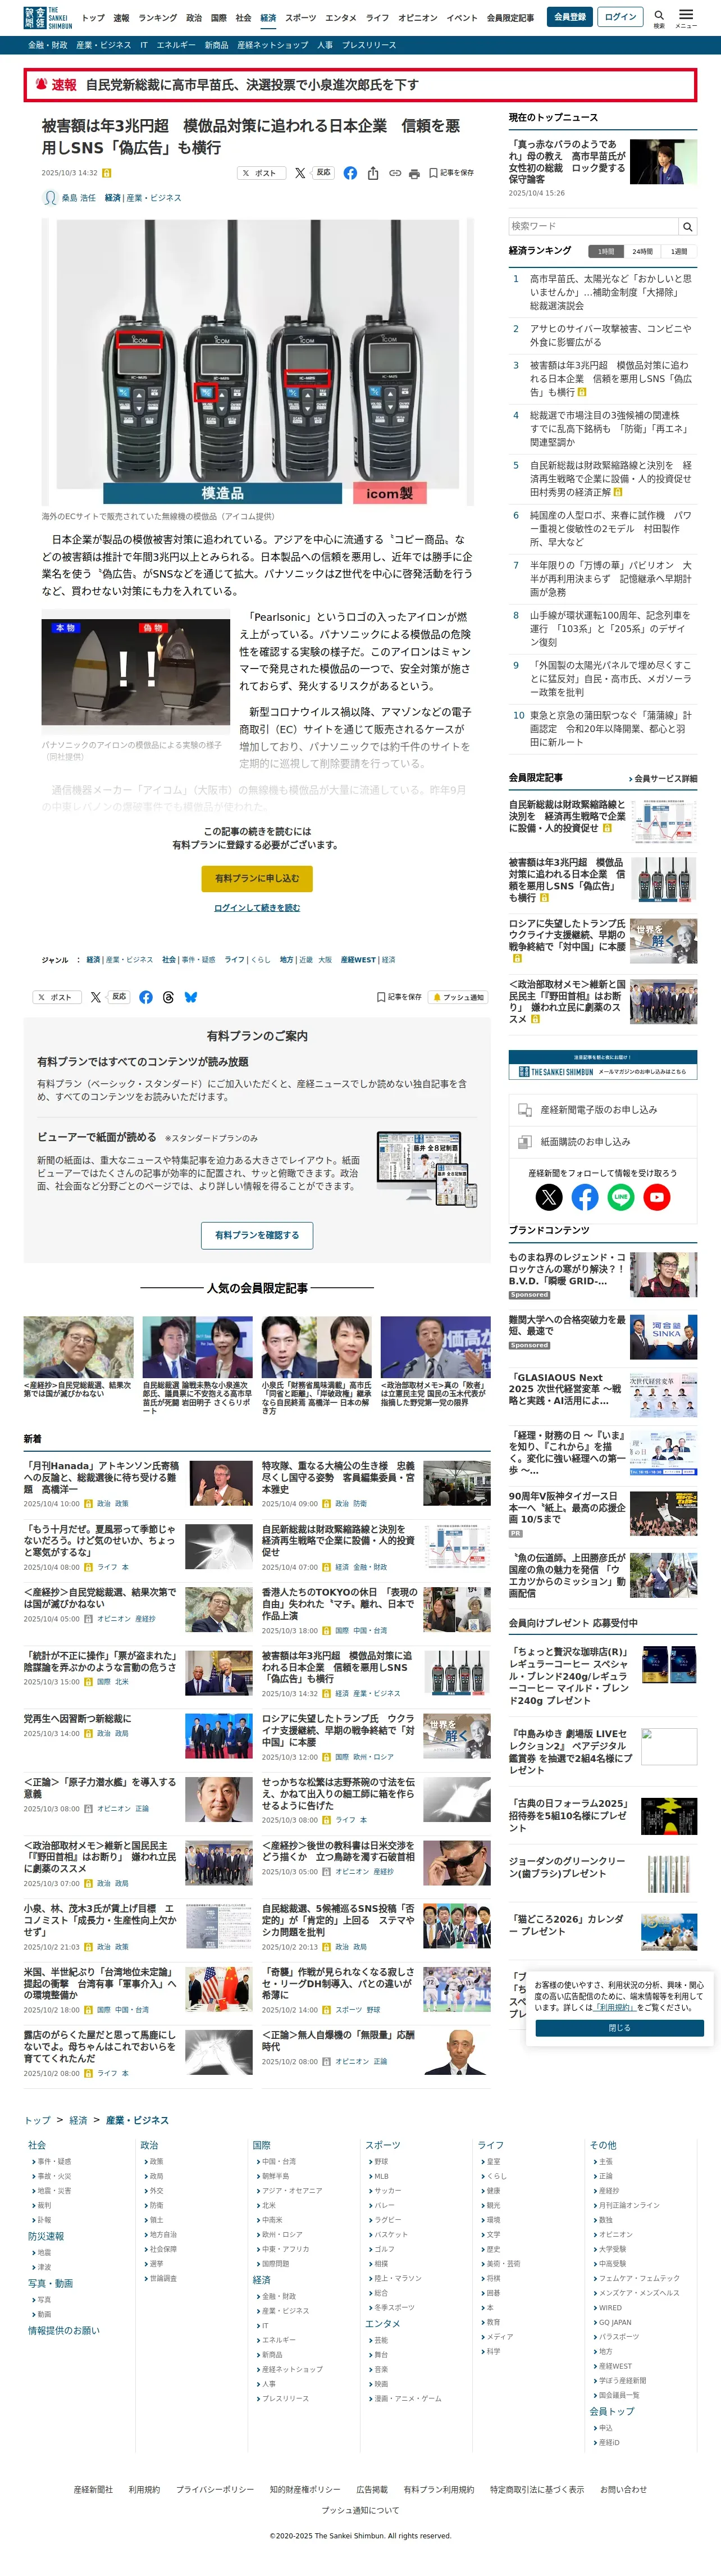721x2576 pixels.
Task: Click 産業・ビジネス breadcrumb at bottom
Action: [137, 2120]
